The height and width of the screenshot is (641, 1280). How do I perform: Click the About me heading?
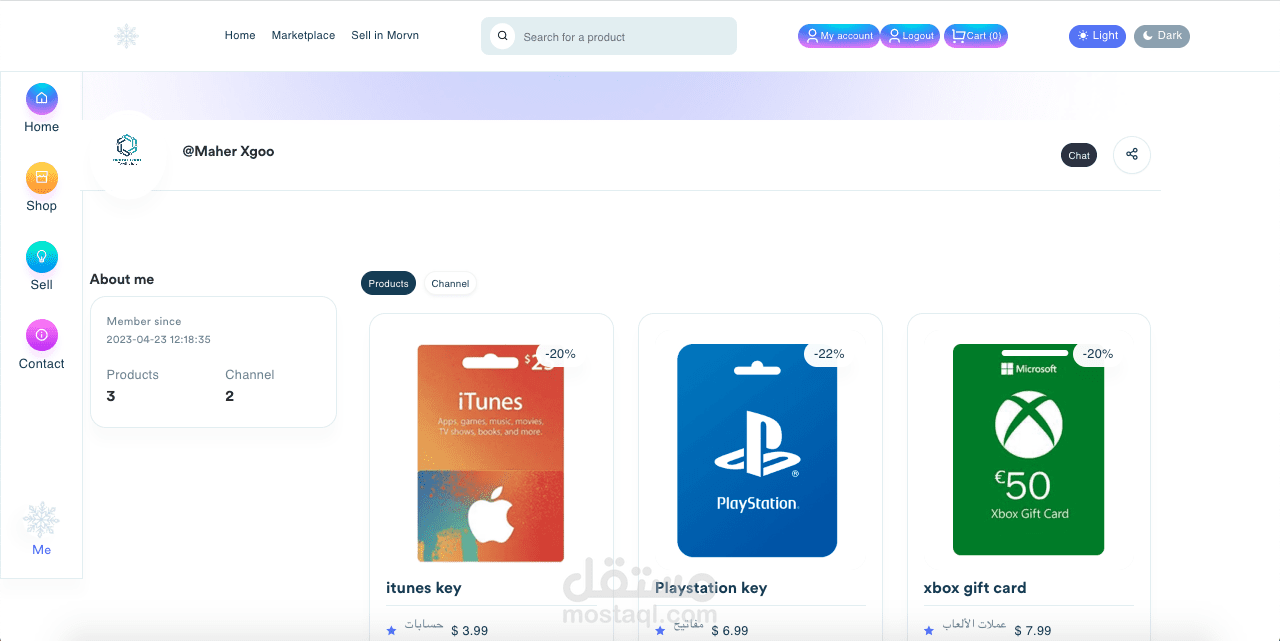point(122,279)
